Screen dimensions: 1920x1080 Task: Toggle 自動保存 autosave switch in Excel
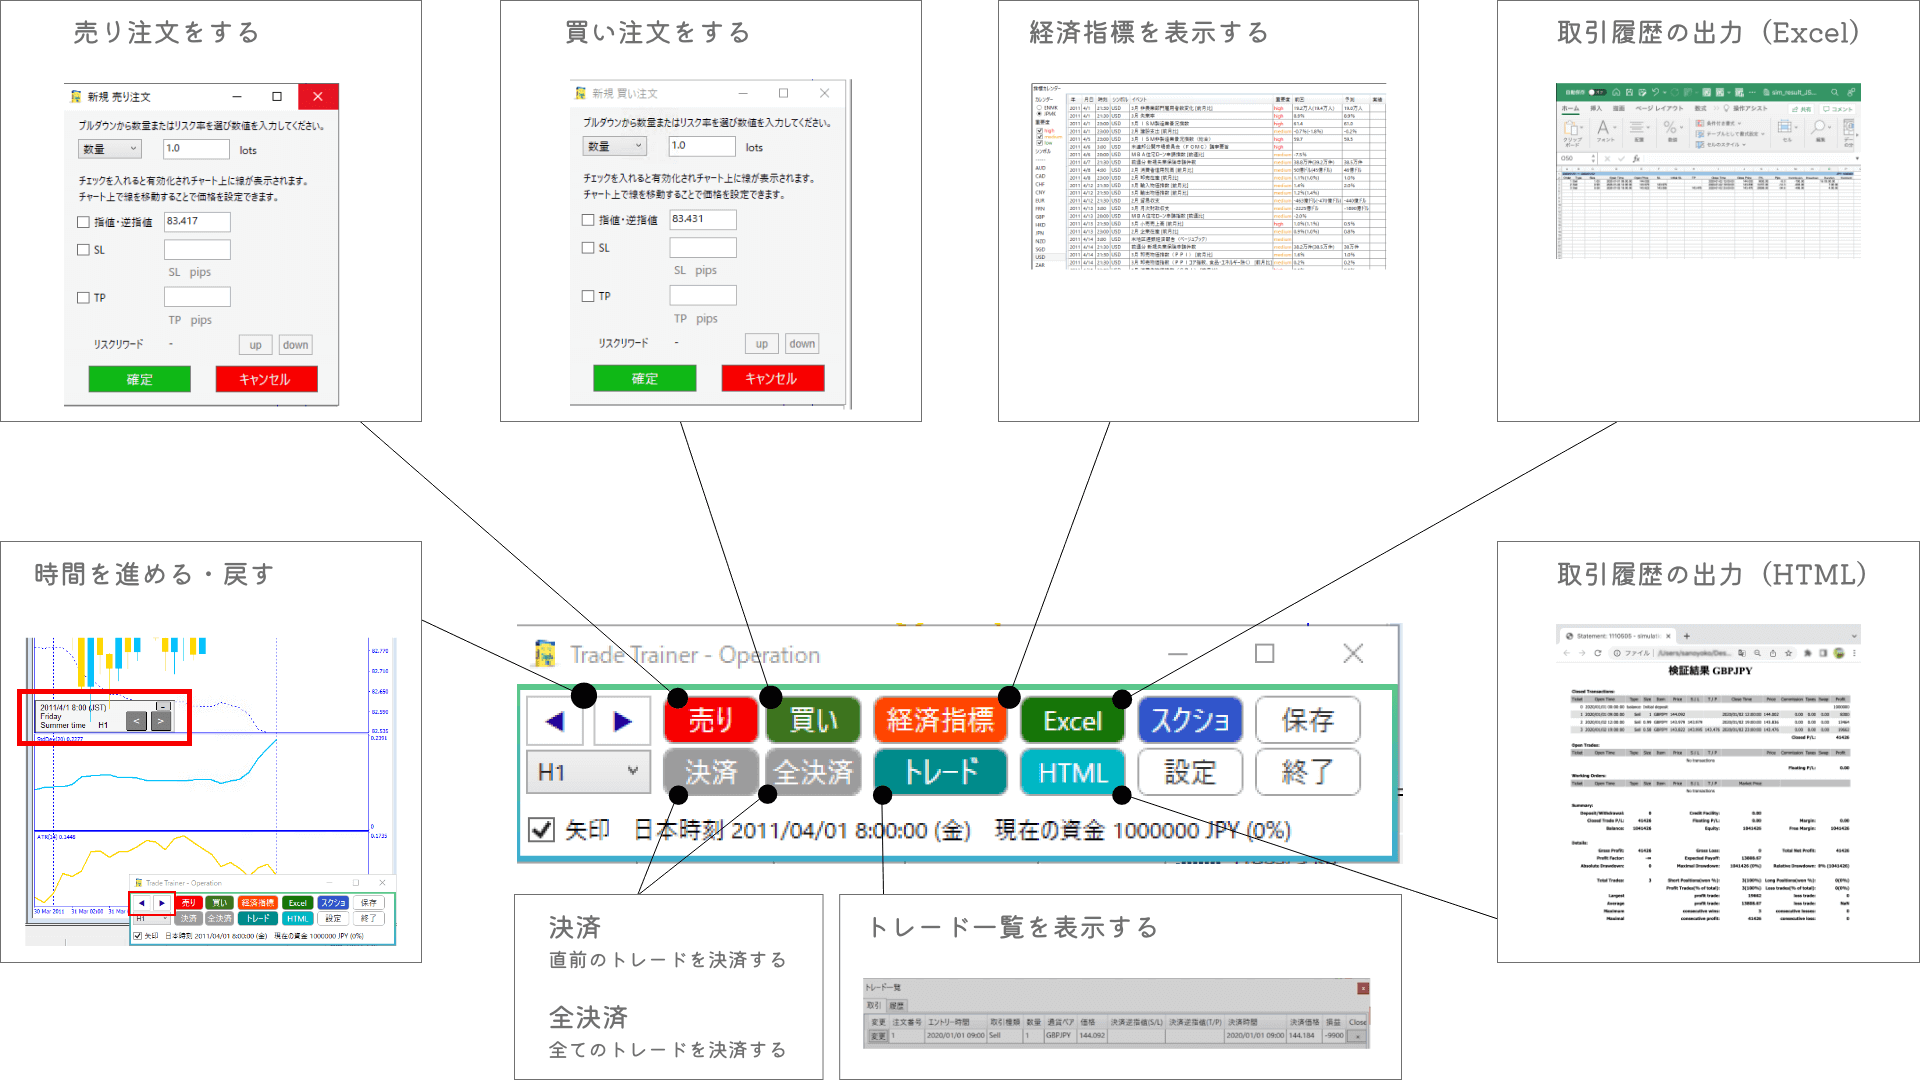pos(1597,92)
